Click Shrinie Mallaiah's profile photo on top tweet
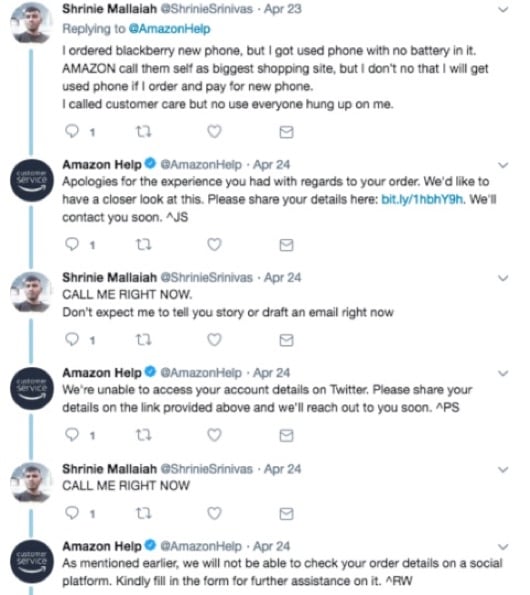Screen dimensions: 530x595 coord(32,23)
